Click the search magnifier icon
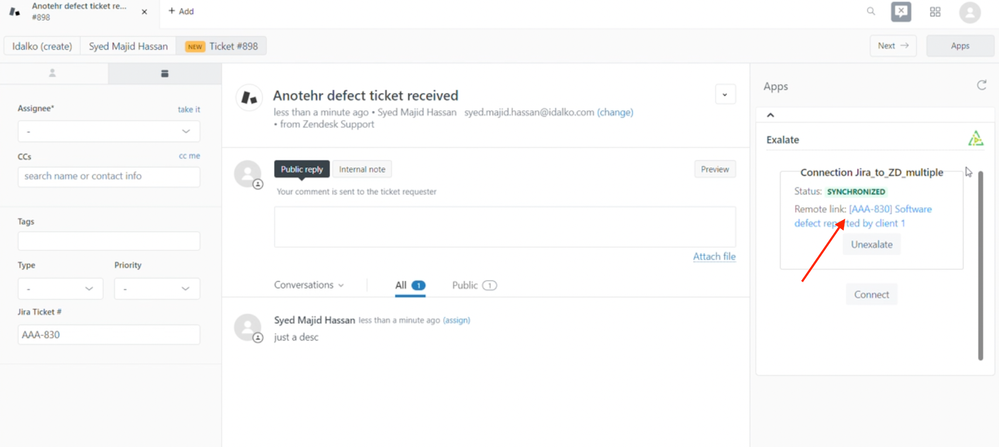The height and width of the screenshot is (447, 999). pos(871,11)
